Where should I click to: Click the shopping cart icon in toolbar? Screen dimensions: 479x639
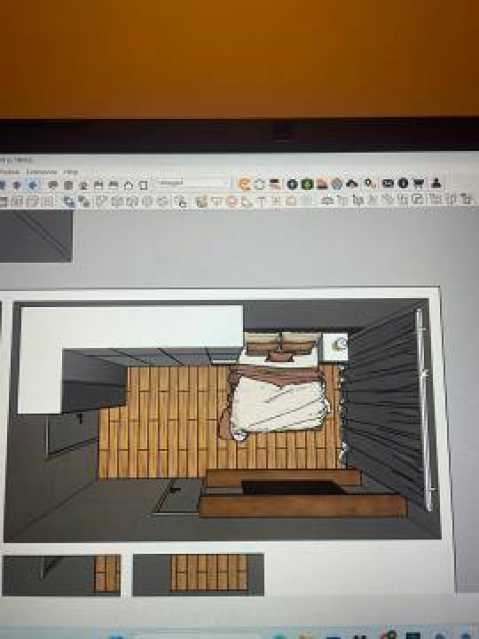(x=418, y=183)
